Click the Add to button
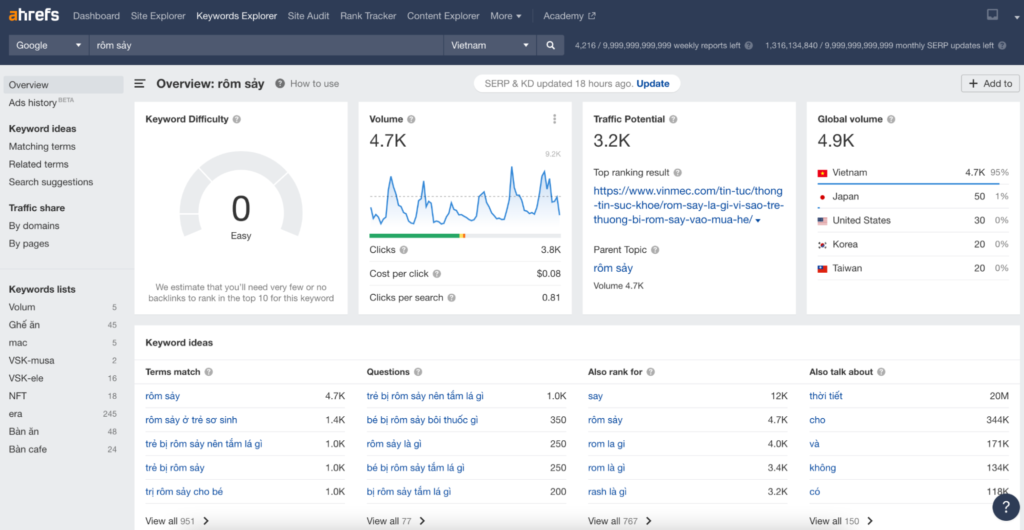 tap(990, 84)
